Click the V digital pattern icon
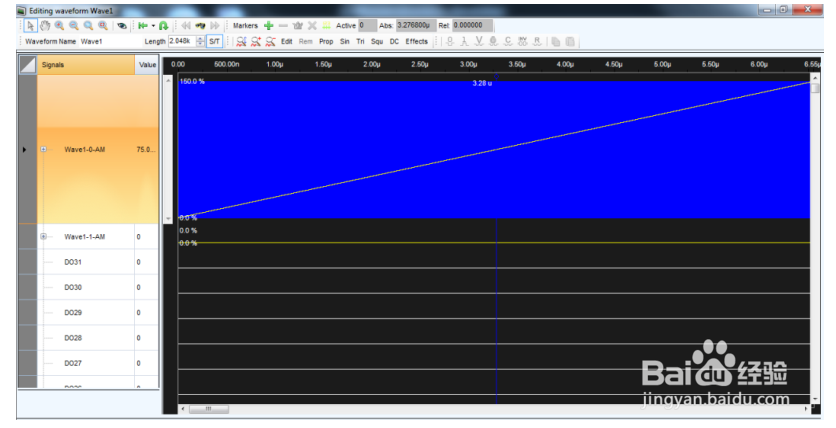This screenshot has width=836, height=428. (479, 42)
